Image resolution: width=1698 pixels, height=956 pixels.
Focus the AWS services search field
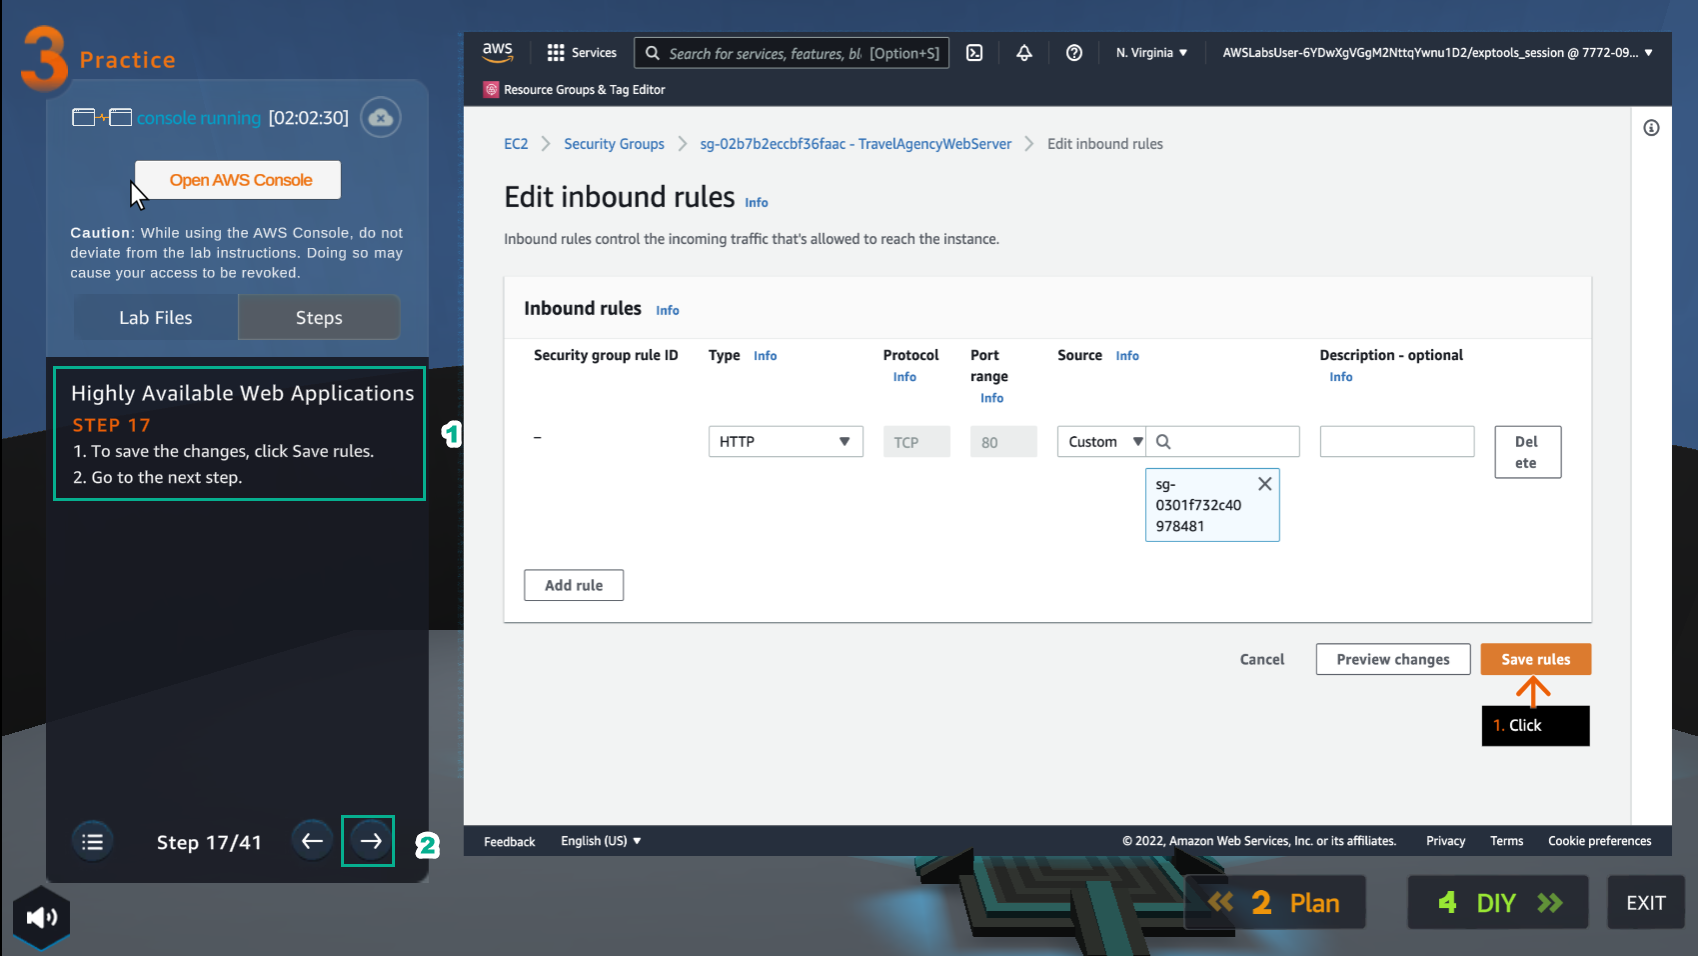(791, 53)
